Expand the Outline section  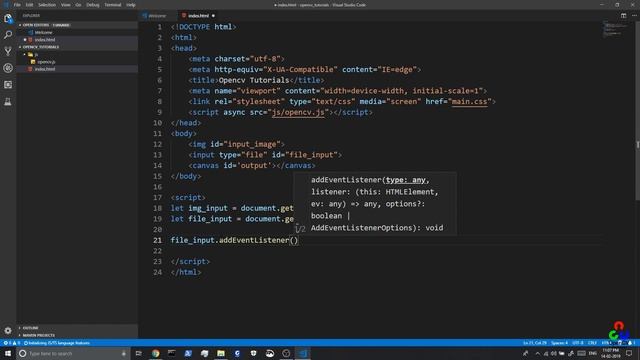(78, 328)
